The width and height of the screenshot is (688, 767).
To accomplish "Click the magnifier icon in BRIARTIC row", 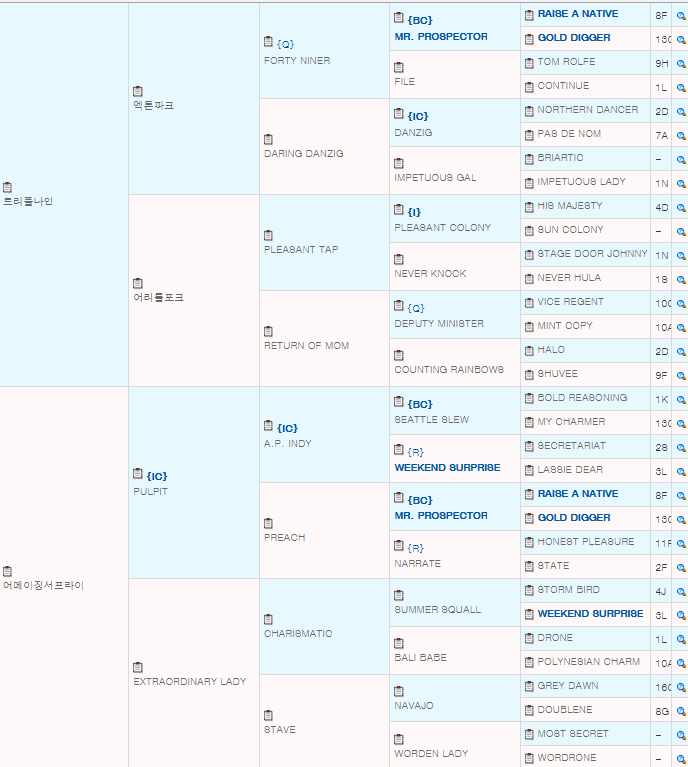I will pos(681,159).
